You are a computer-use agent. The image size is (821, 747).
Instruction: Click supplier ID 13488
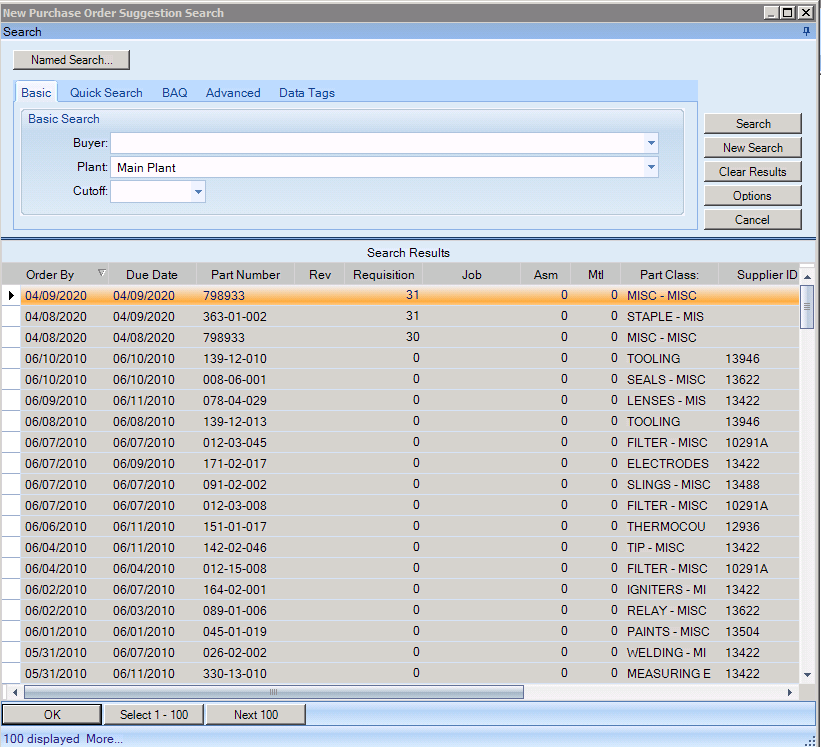pyautogui.click(x=742, y=484)
